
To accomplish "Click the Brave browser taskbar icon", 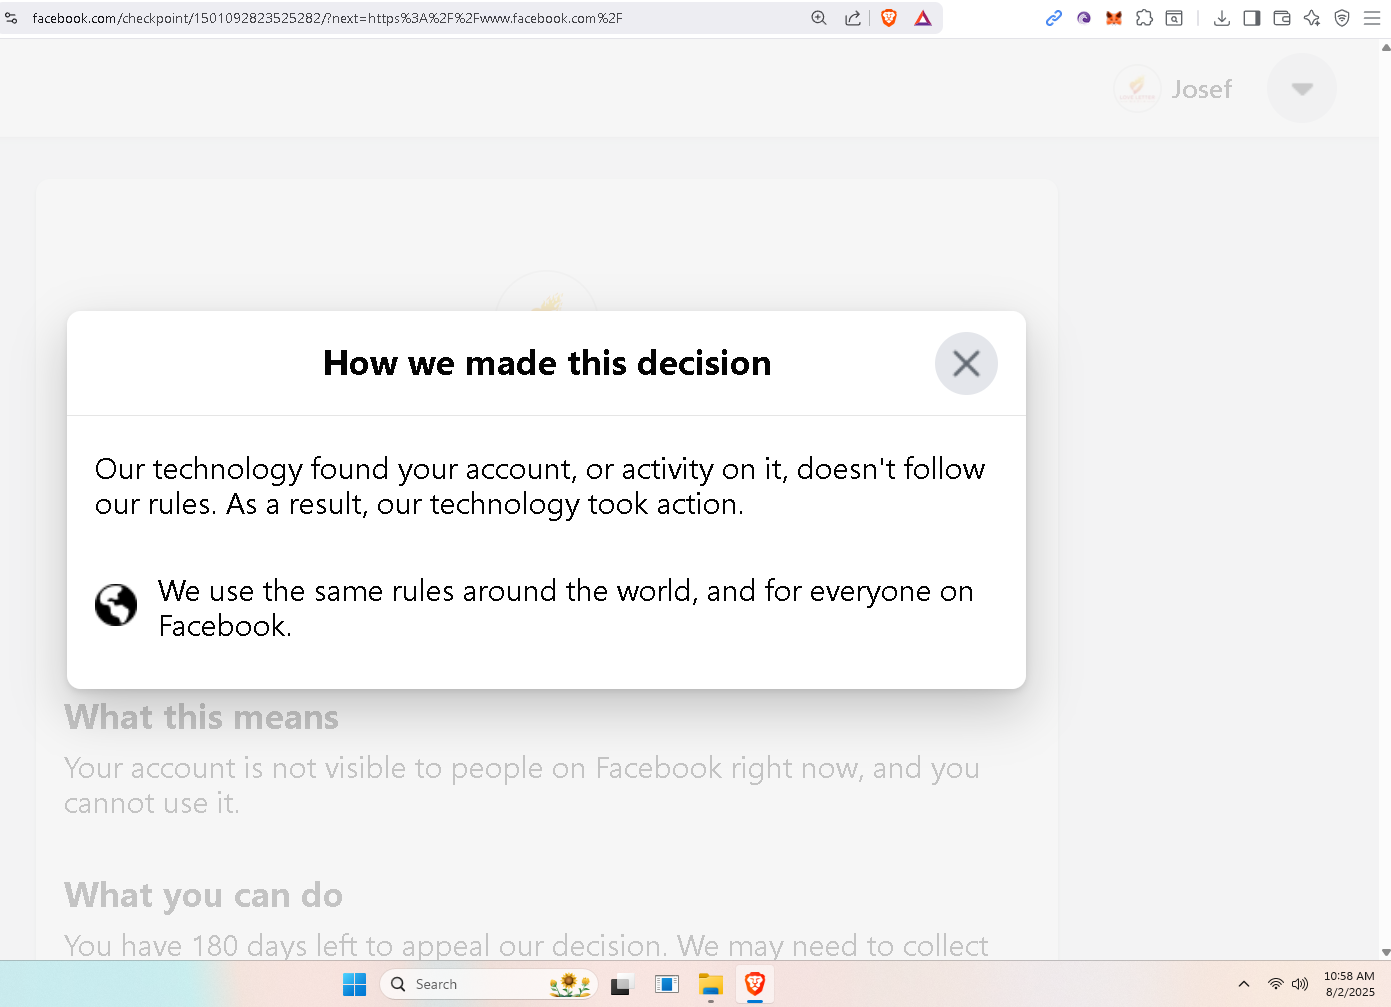I will pos(755,984).
